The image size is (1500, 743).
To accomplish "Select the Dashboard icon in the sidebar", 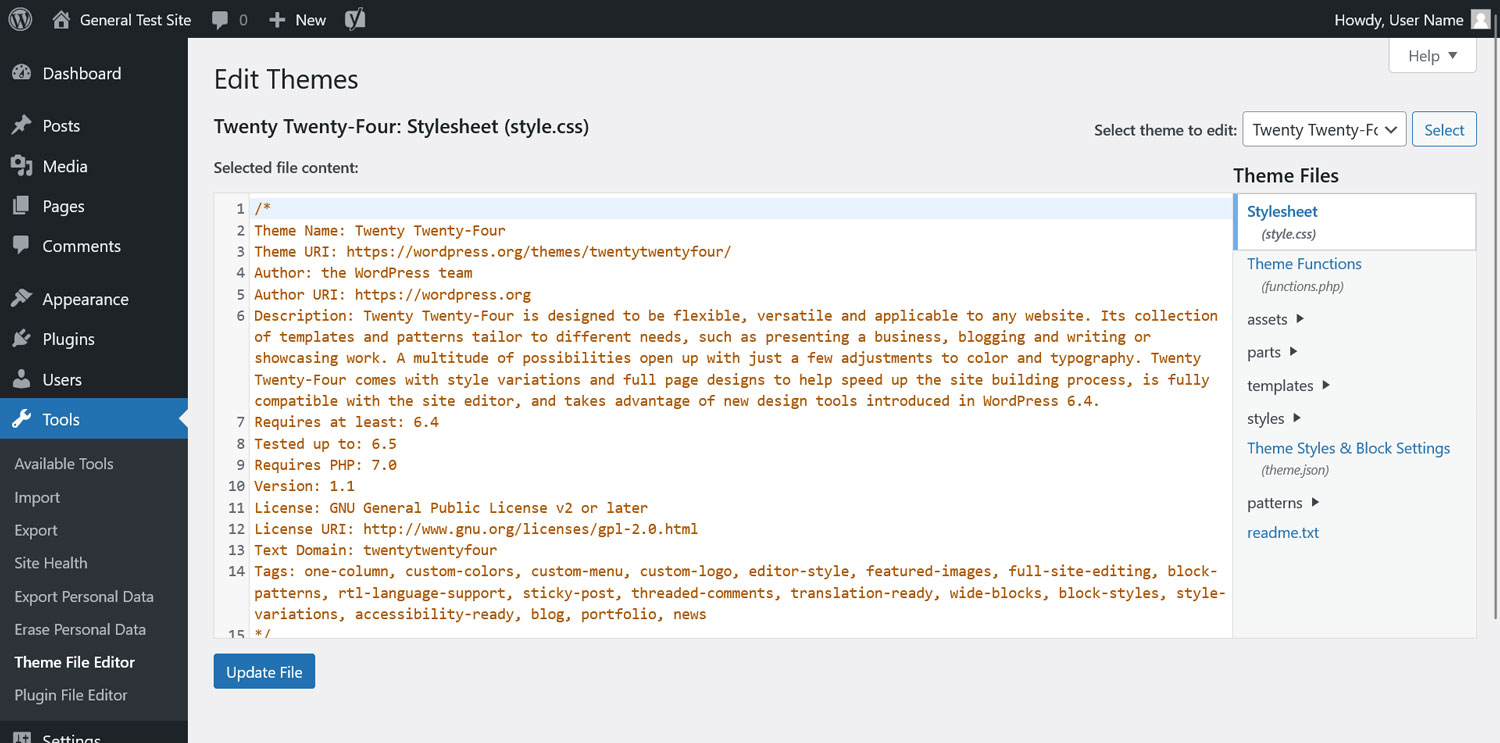I will coord(22,73).
